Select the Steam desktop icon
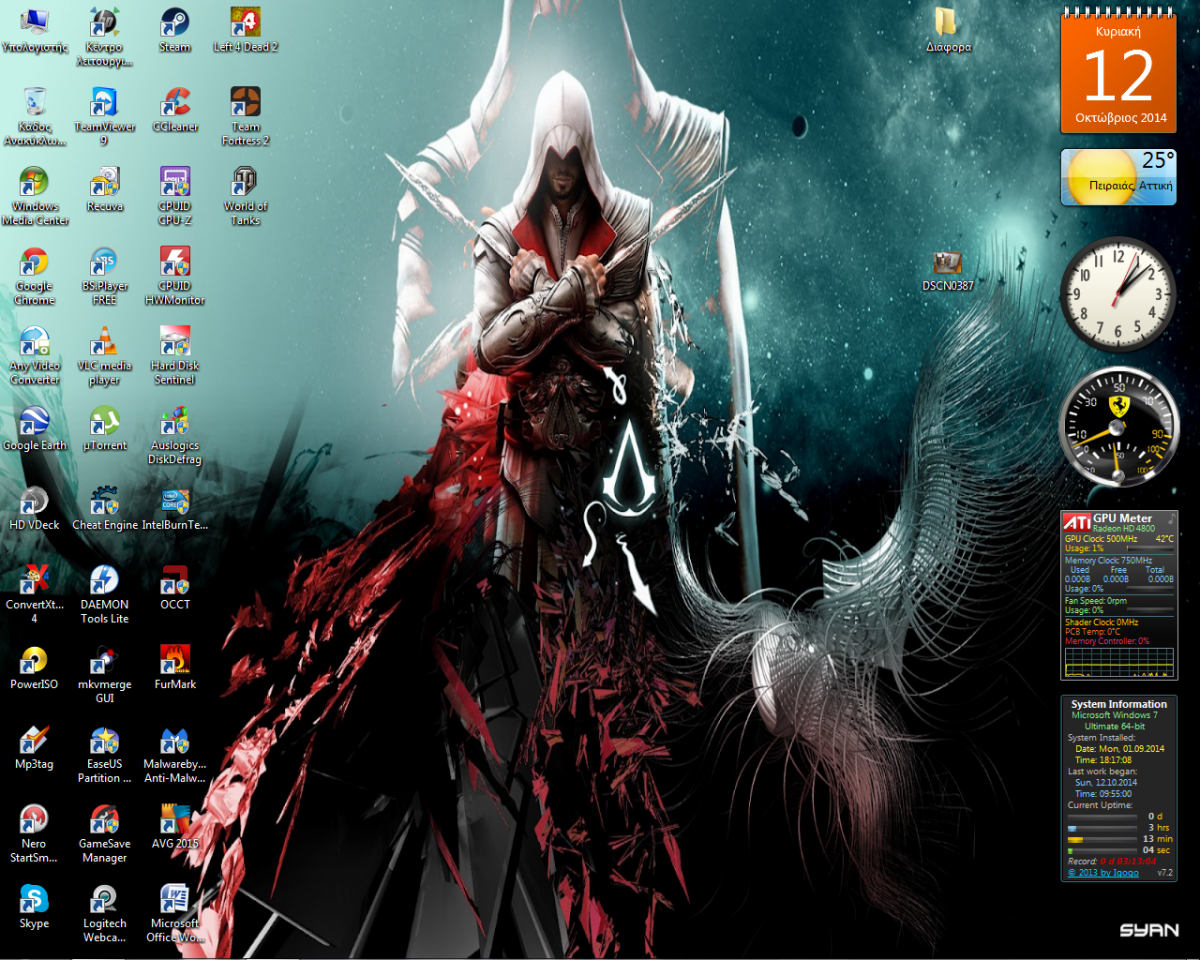This screenshot has height=960, width=1200. [x=175, y=31]
